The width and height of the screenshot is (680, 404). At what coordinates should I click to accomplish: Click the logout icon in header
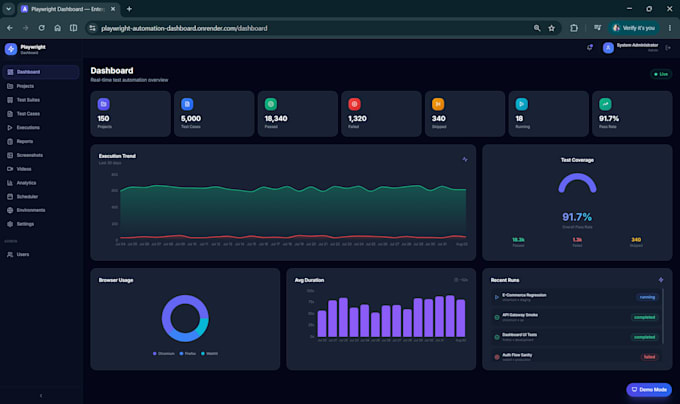click(x=668, y=48)
